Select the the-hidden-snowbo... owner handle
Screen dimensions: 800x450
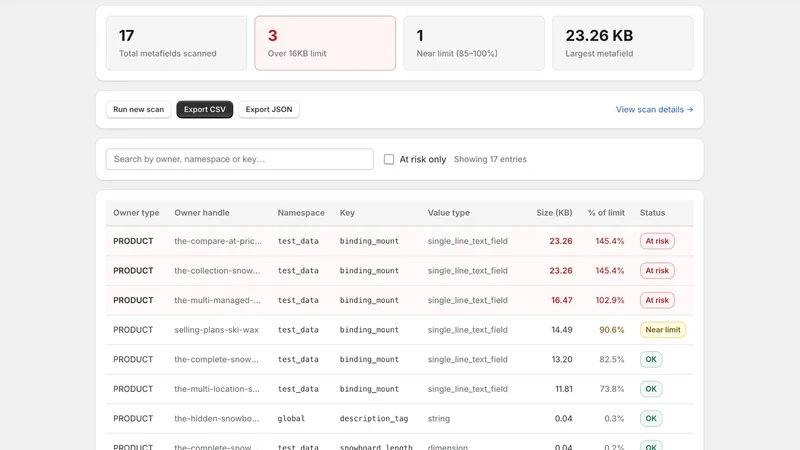pos(216,418)
